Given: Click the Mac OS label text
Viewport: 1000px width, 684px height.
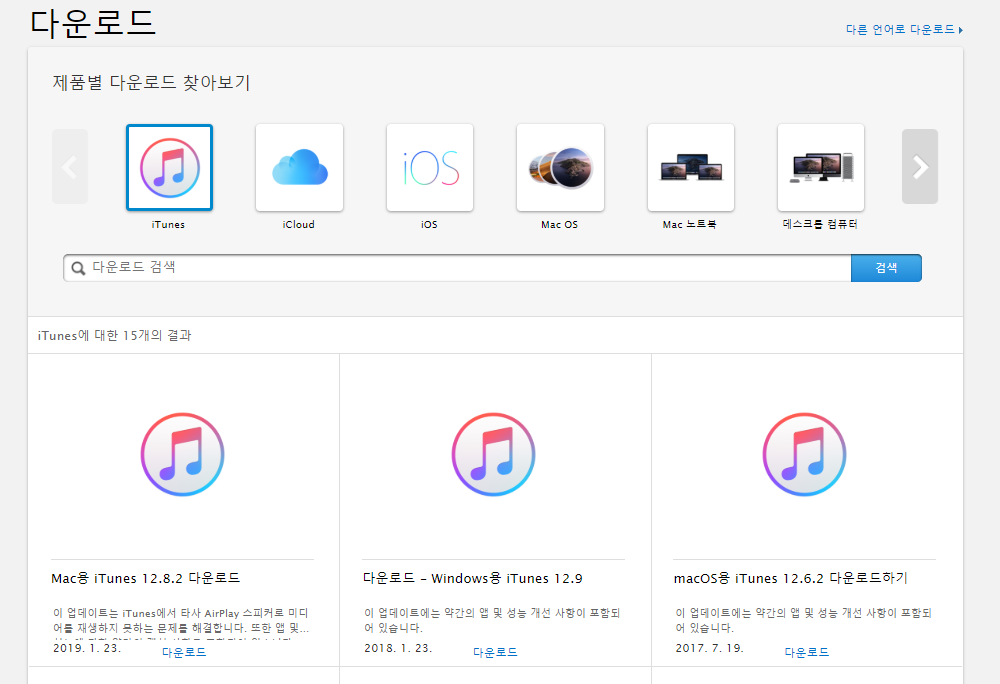Looking at the screenshot, I should 559,224.
